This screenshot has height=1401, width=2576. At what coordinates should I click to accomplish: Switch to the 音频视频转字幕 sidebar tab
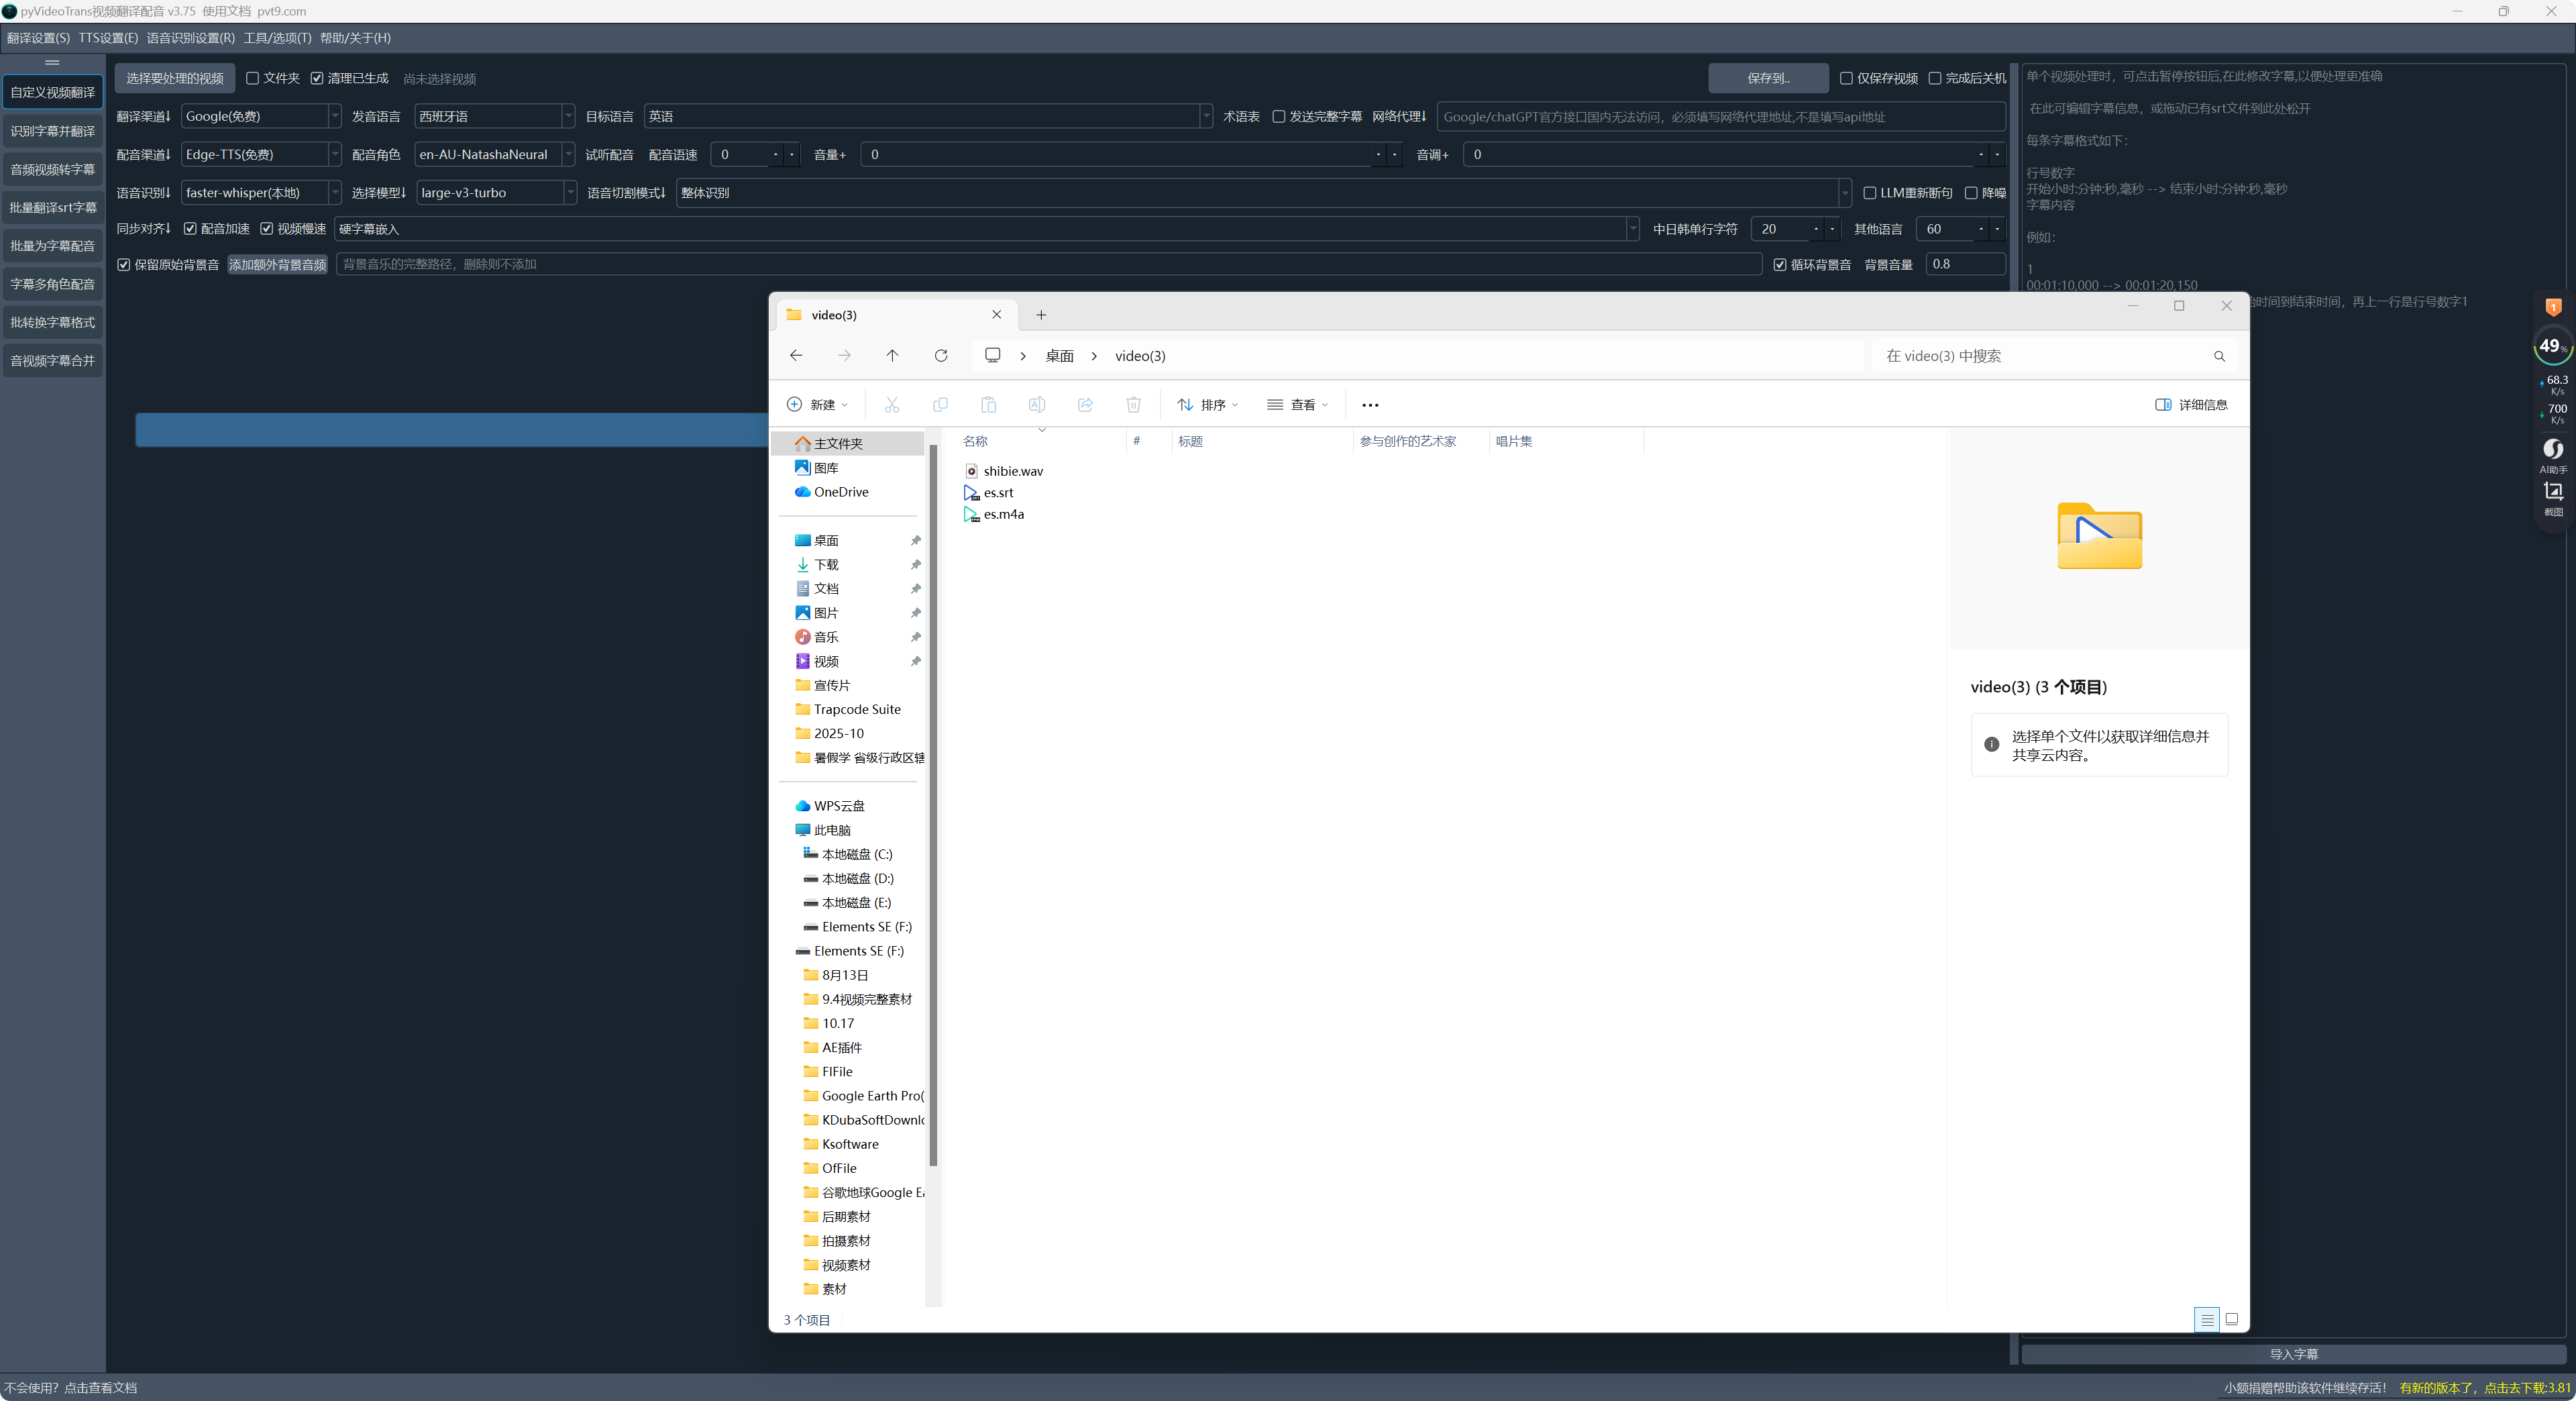point(52,169)
